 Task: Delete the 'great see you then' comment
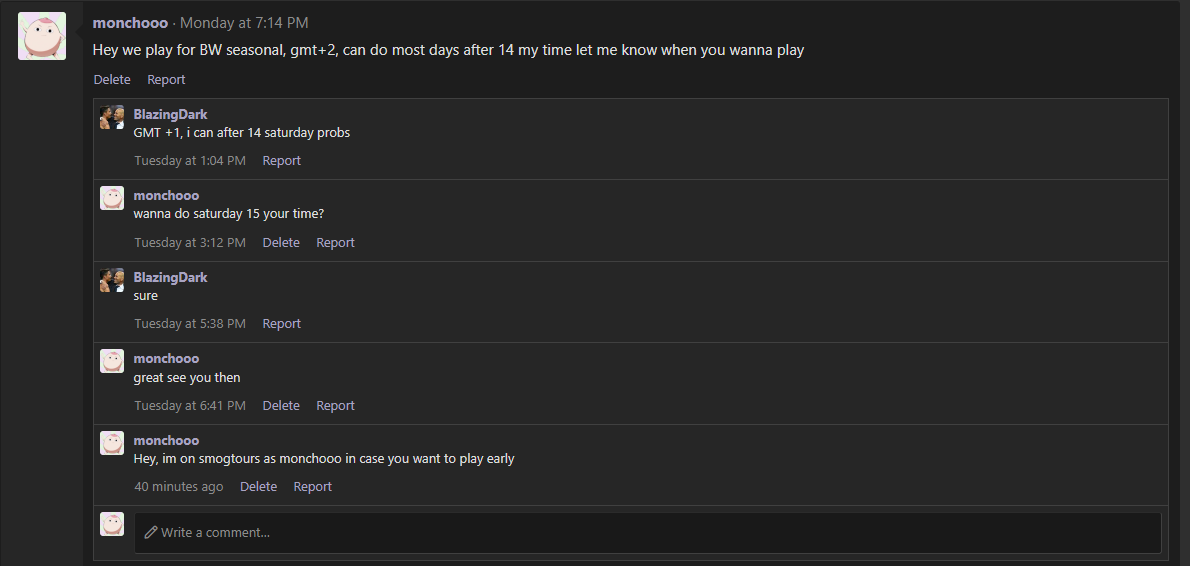click(x=281, y=406)
